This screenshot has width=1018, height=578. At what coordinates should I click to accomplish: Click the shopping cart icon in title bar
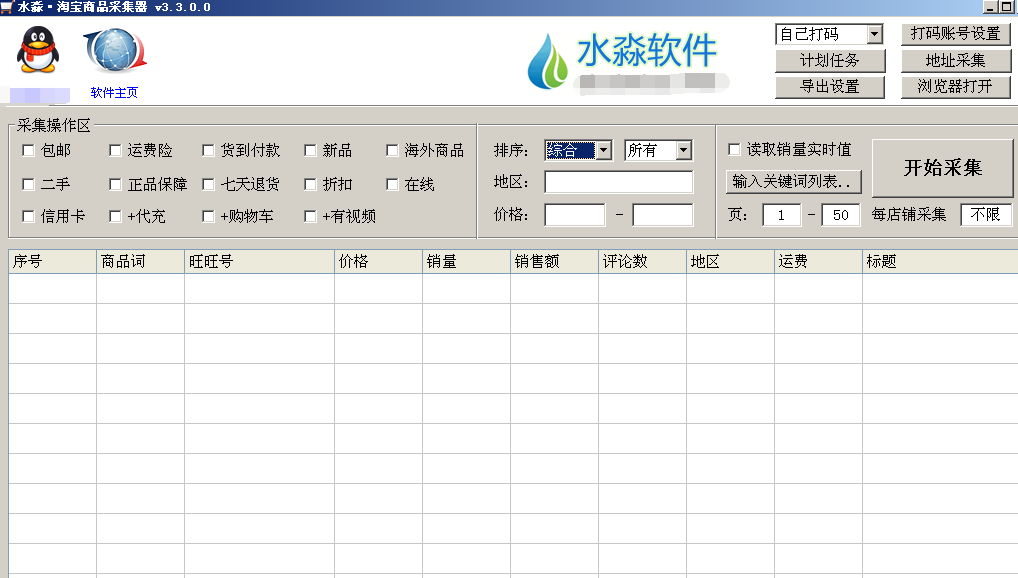pyautogui.click(x=6, y=7)
